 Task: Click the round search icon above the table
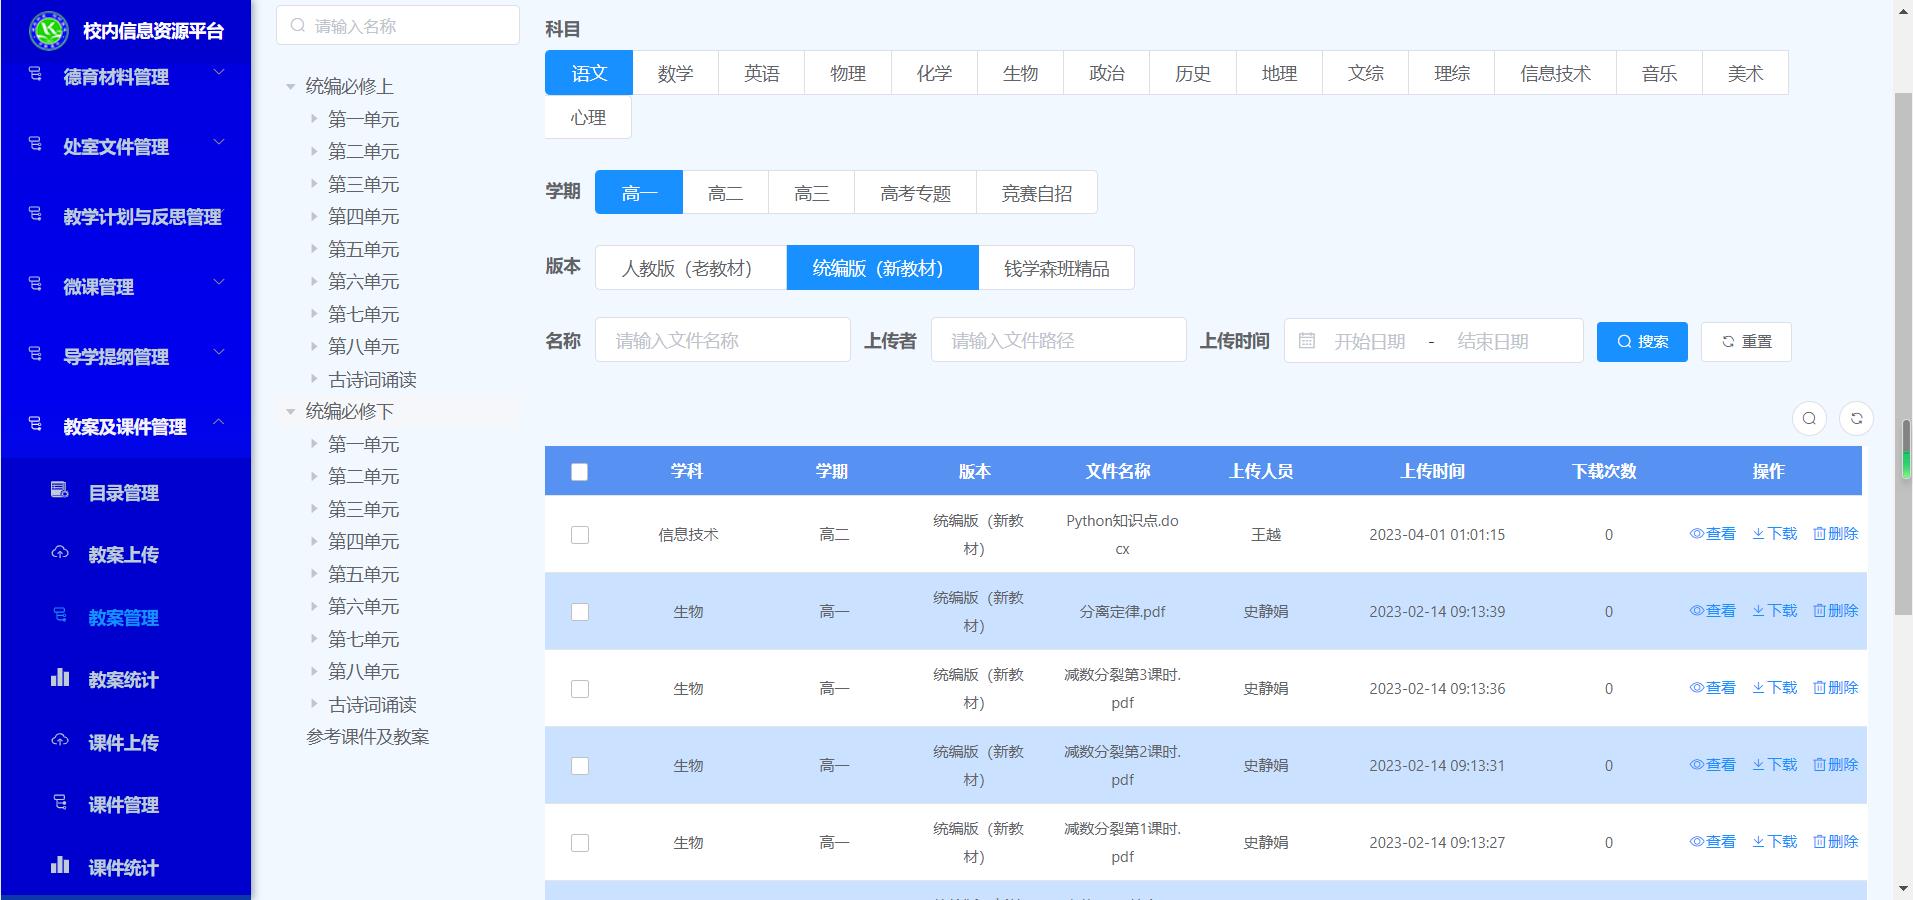point(1809,419)
